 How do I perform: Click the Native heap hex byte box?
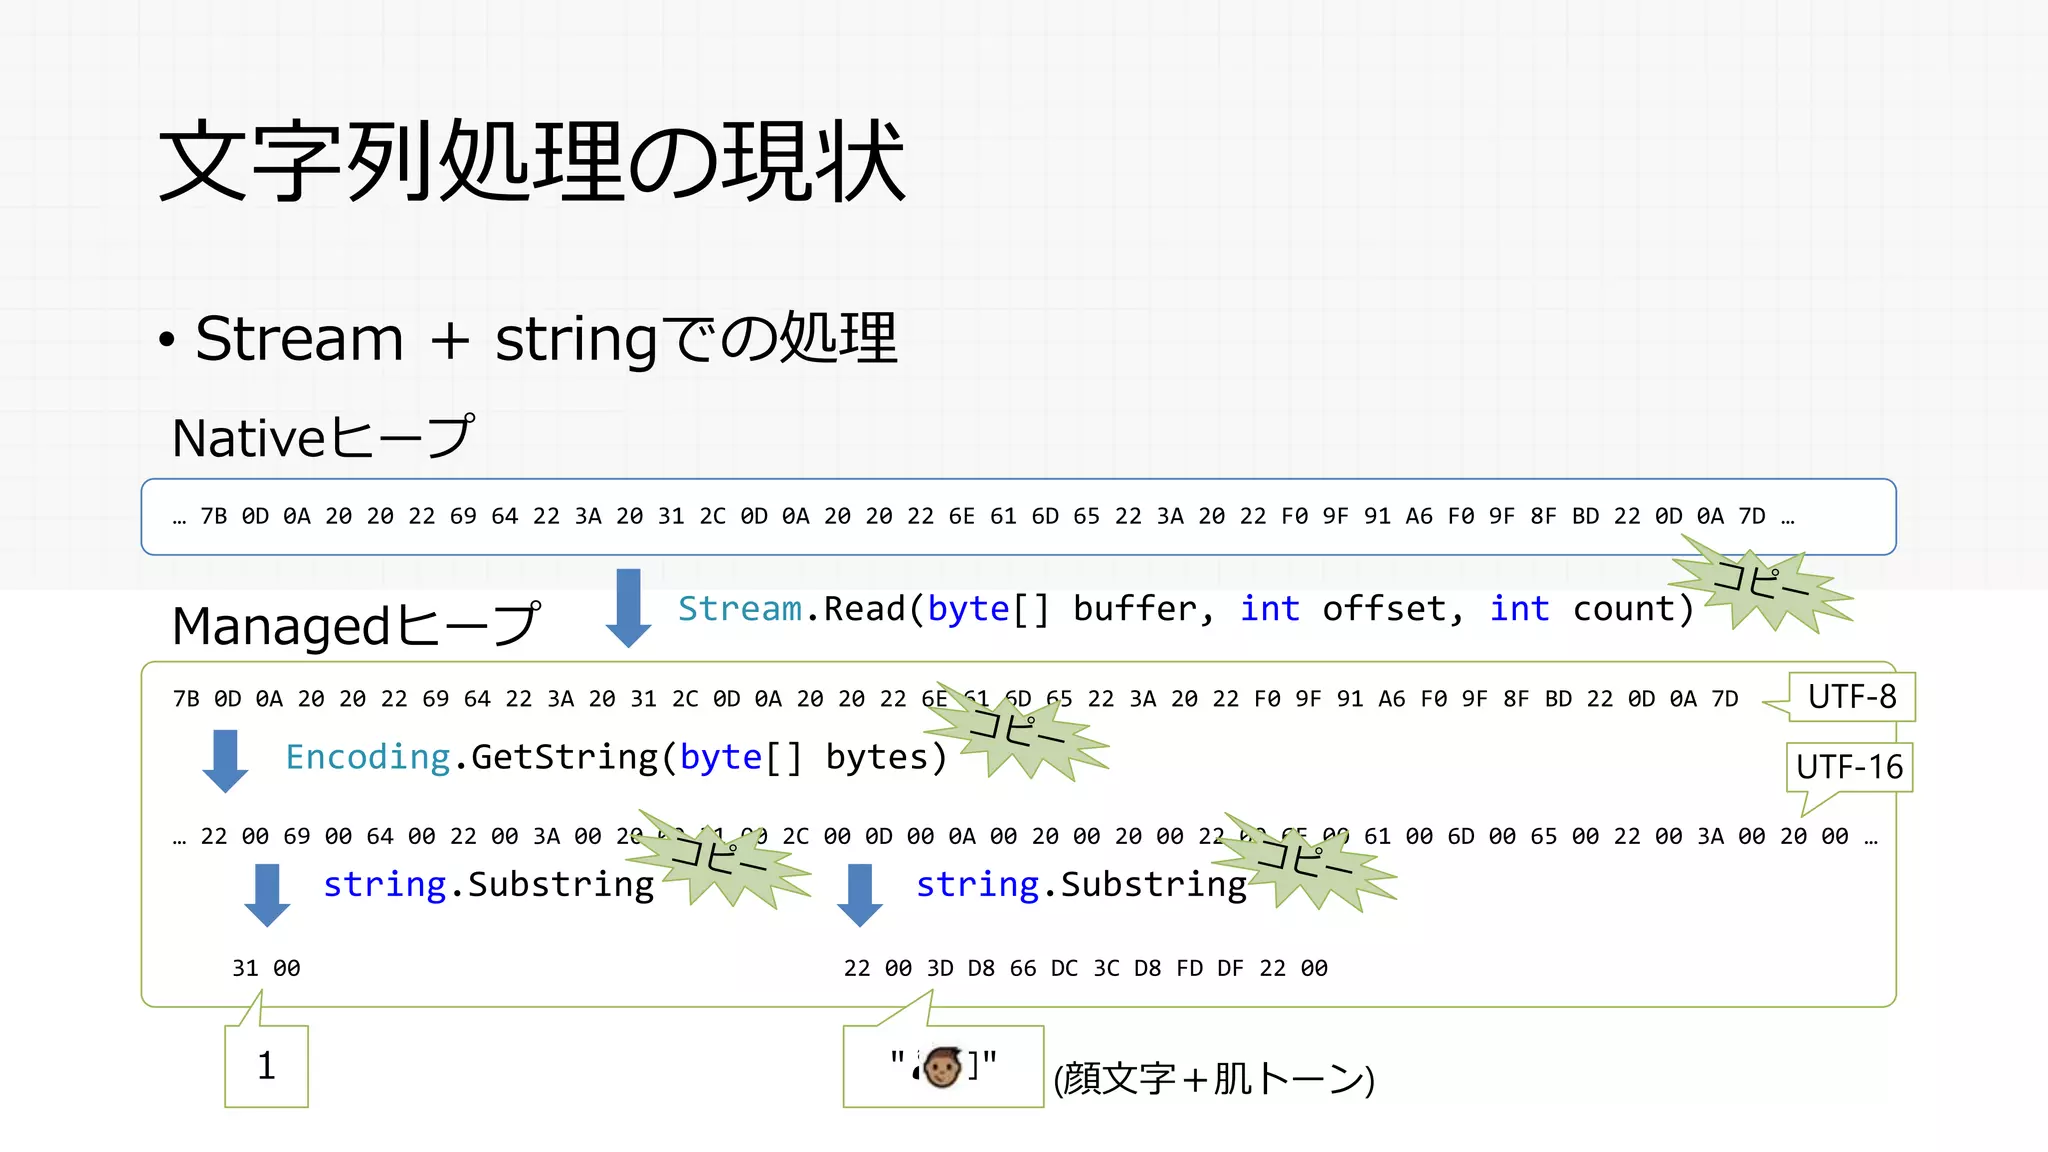[1018, 517]
